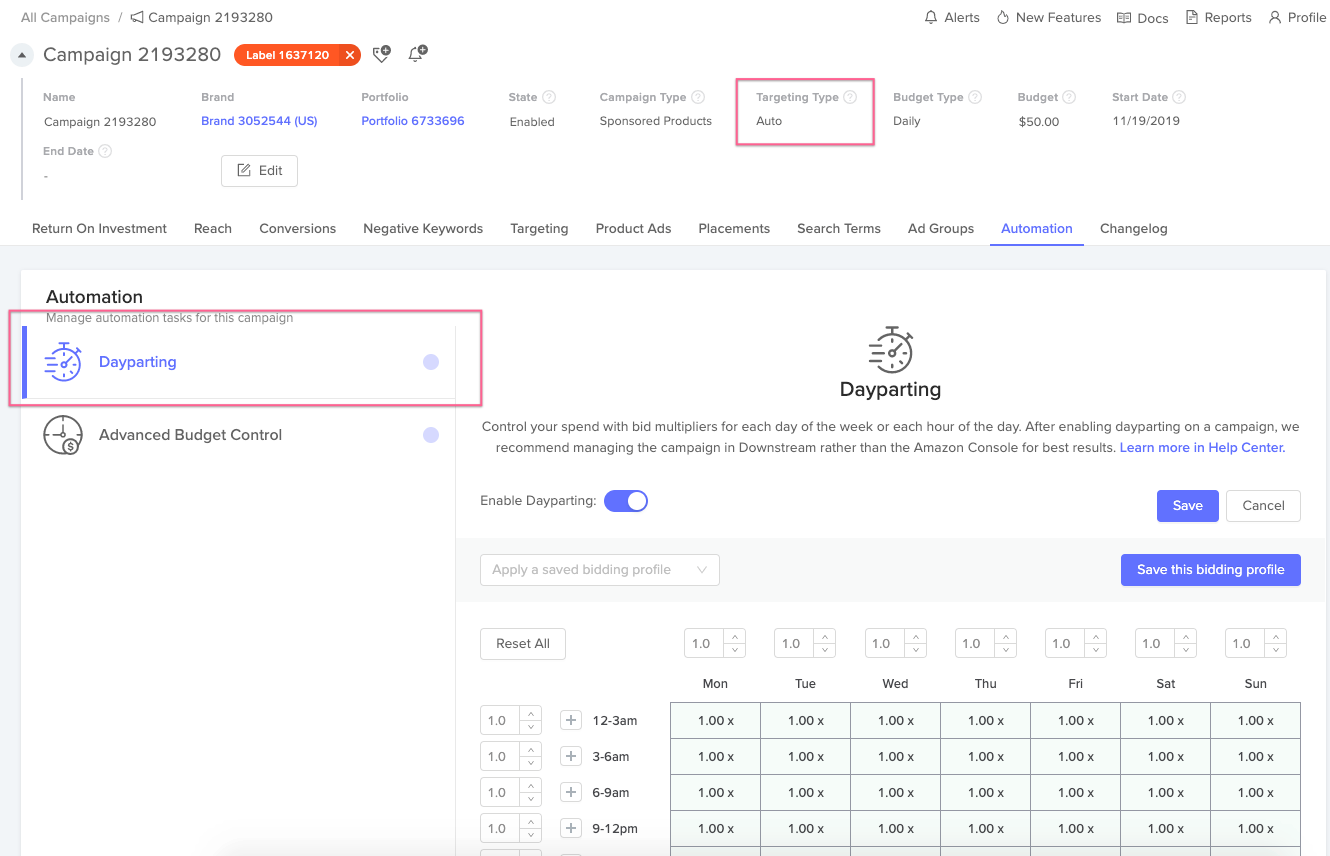Open the Docs icon in top navigation
This screenshot has width=1330, height=856.
1125,17
